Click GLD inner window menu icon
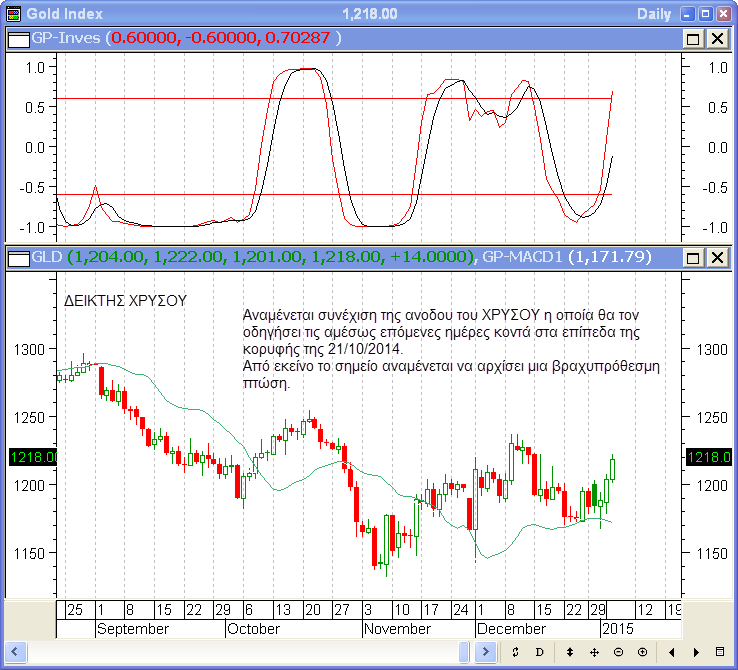738x670 pixels. (19, 258)
